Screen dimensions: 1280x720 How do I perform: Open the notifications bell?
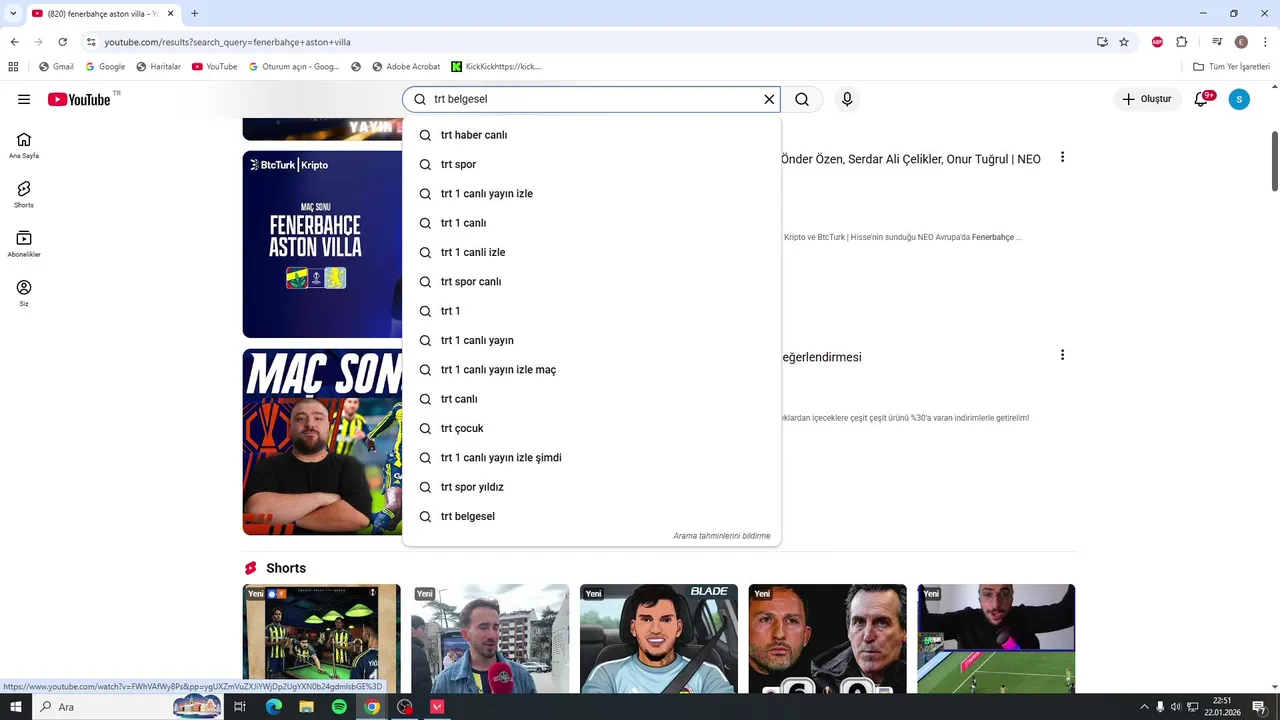1201,99
